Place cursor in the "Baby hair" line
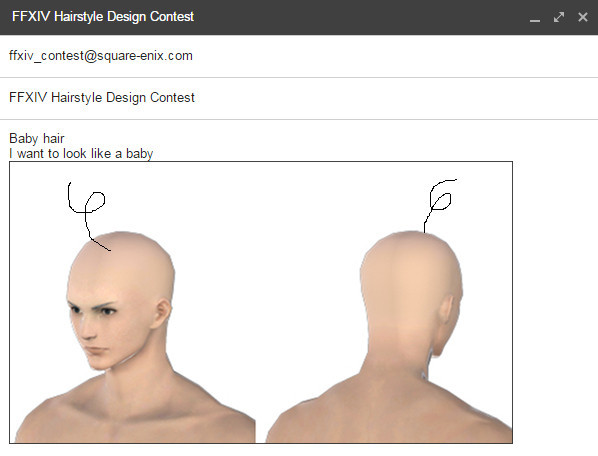Image resolution: width=598 pixels, height=456 pixels. (37, 138)
